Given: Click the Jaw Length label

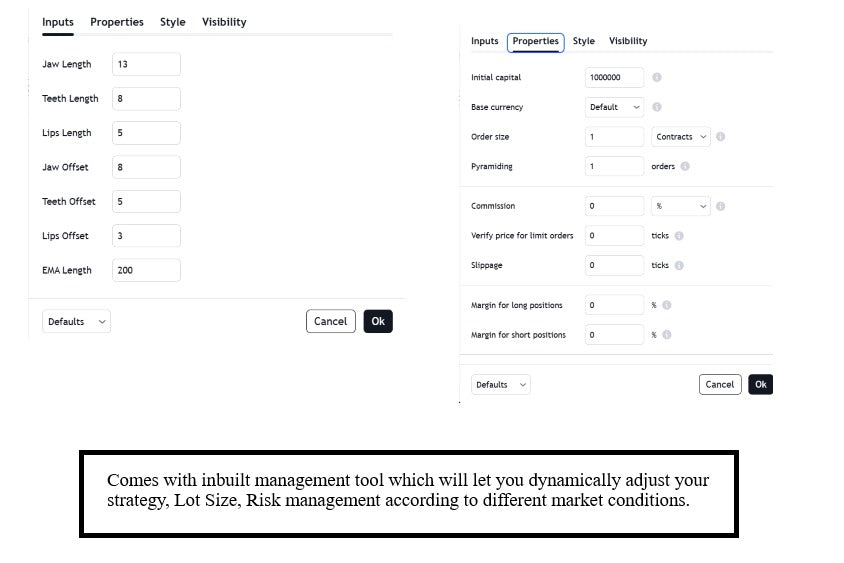Looking at the screenshot, I should tap(67, 64).
